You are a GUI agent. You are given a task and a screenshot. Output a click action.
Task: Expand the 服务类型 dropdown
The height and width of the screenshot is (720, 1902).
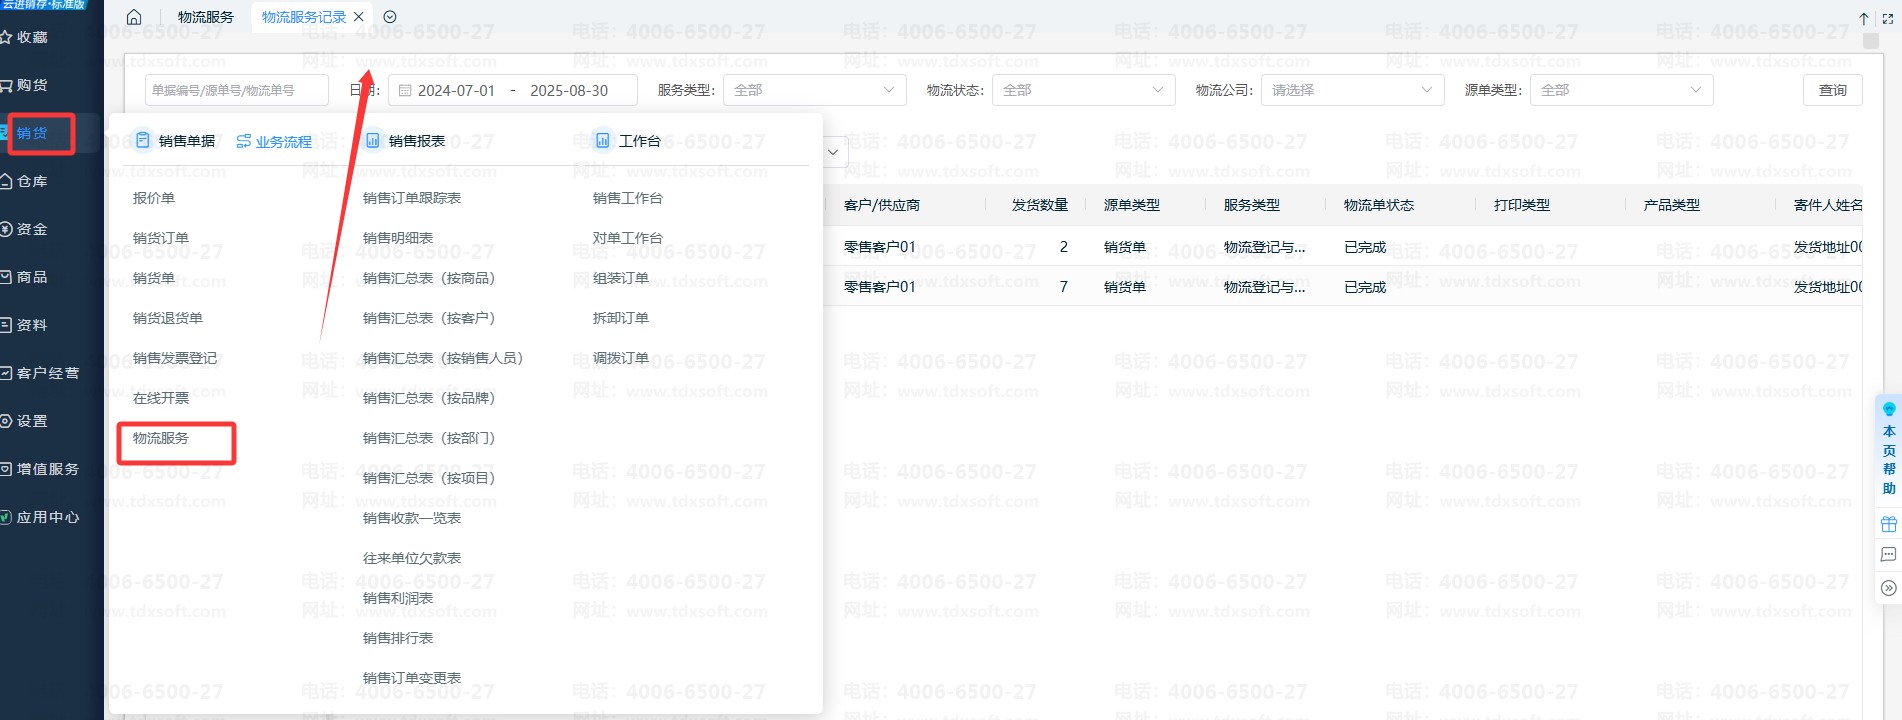point(814,90)
